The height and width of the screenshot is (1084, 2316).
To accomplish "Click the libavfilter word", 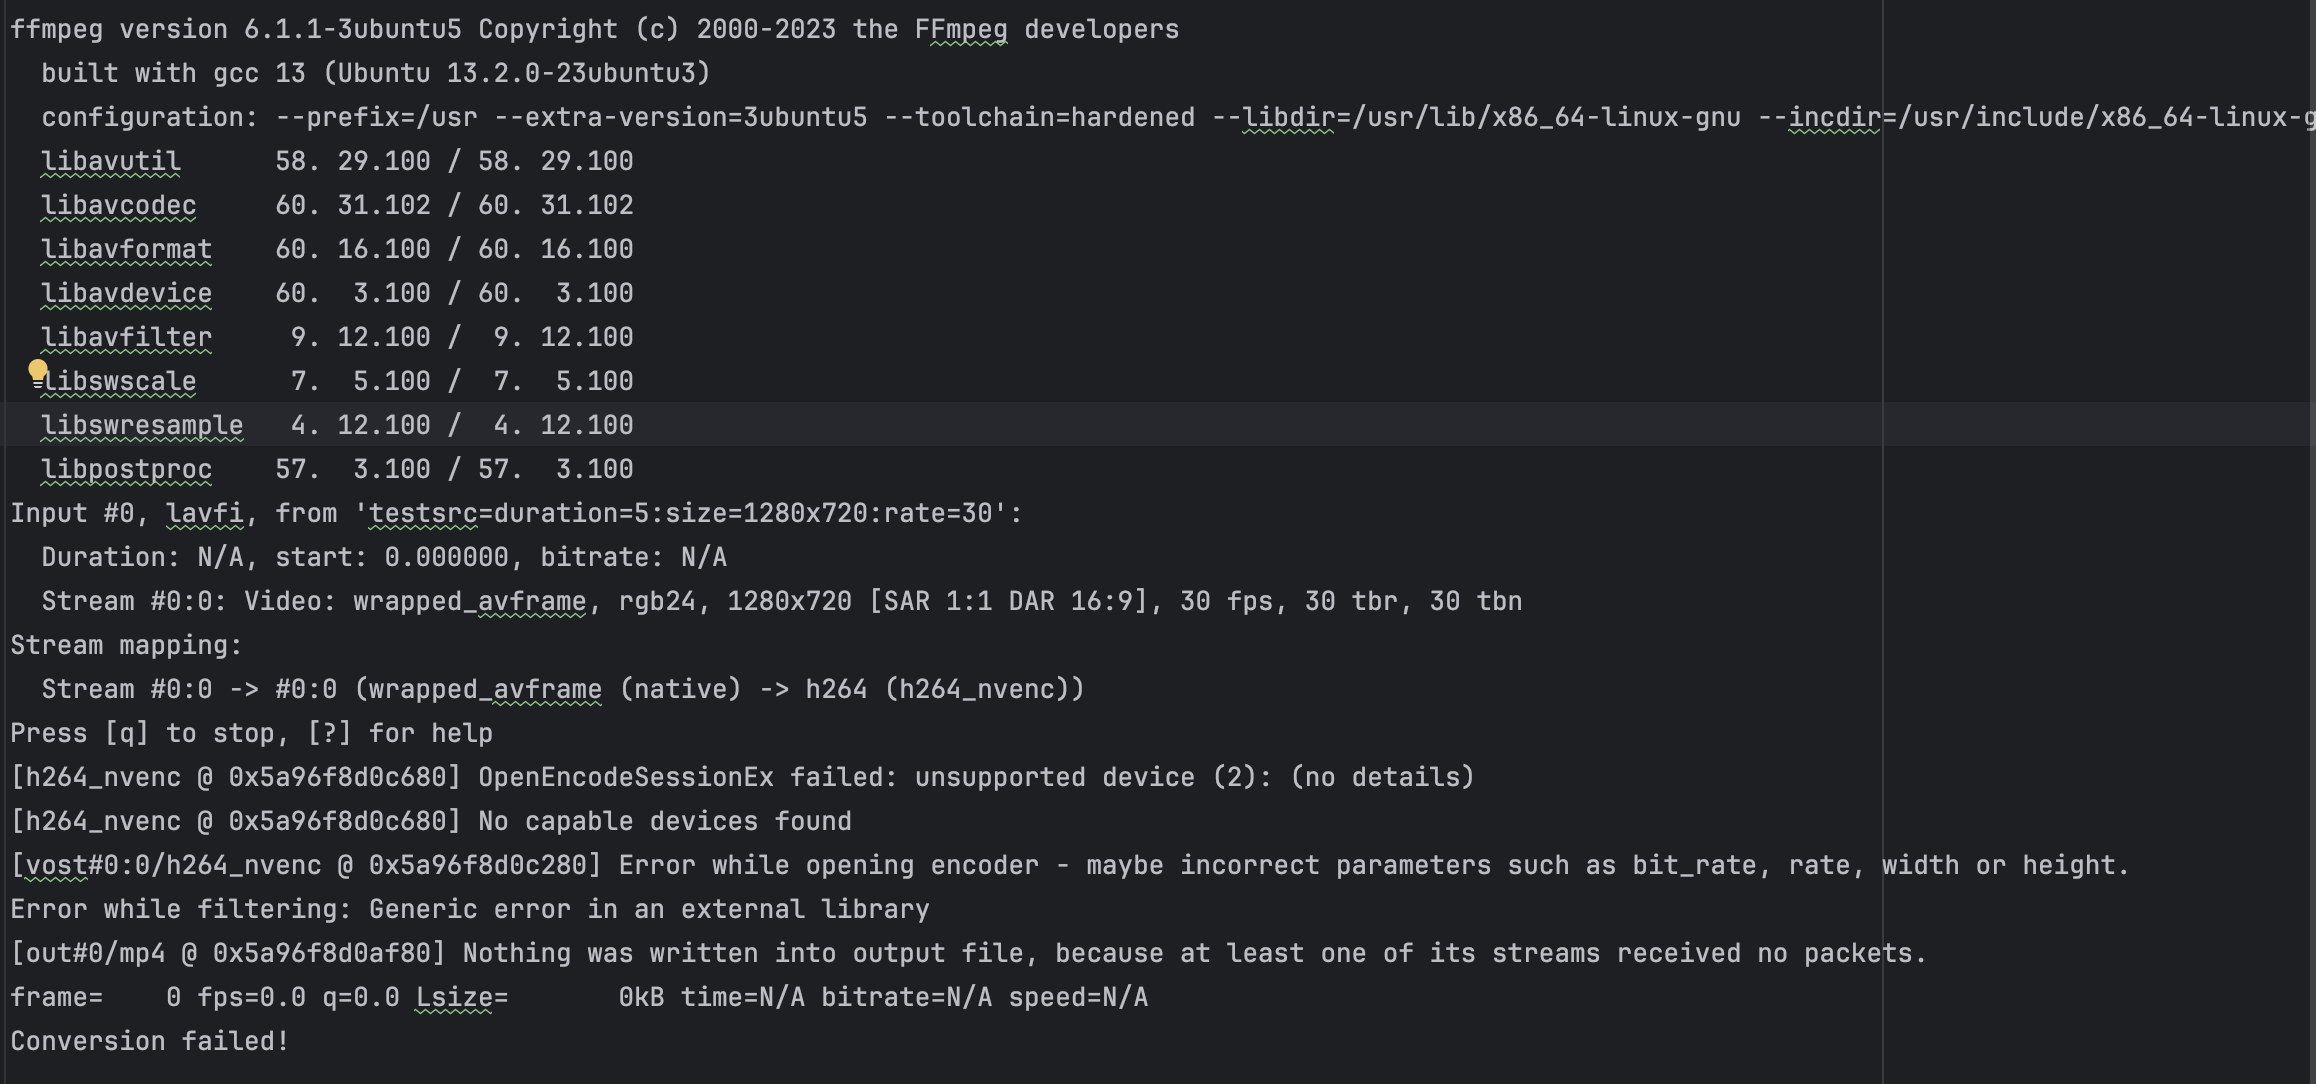I will [126, 337].
